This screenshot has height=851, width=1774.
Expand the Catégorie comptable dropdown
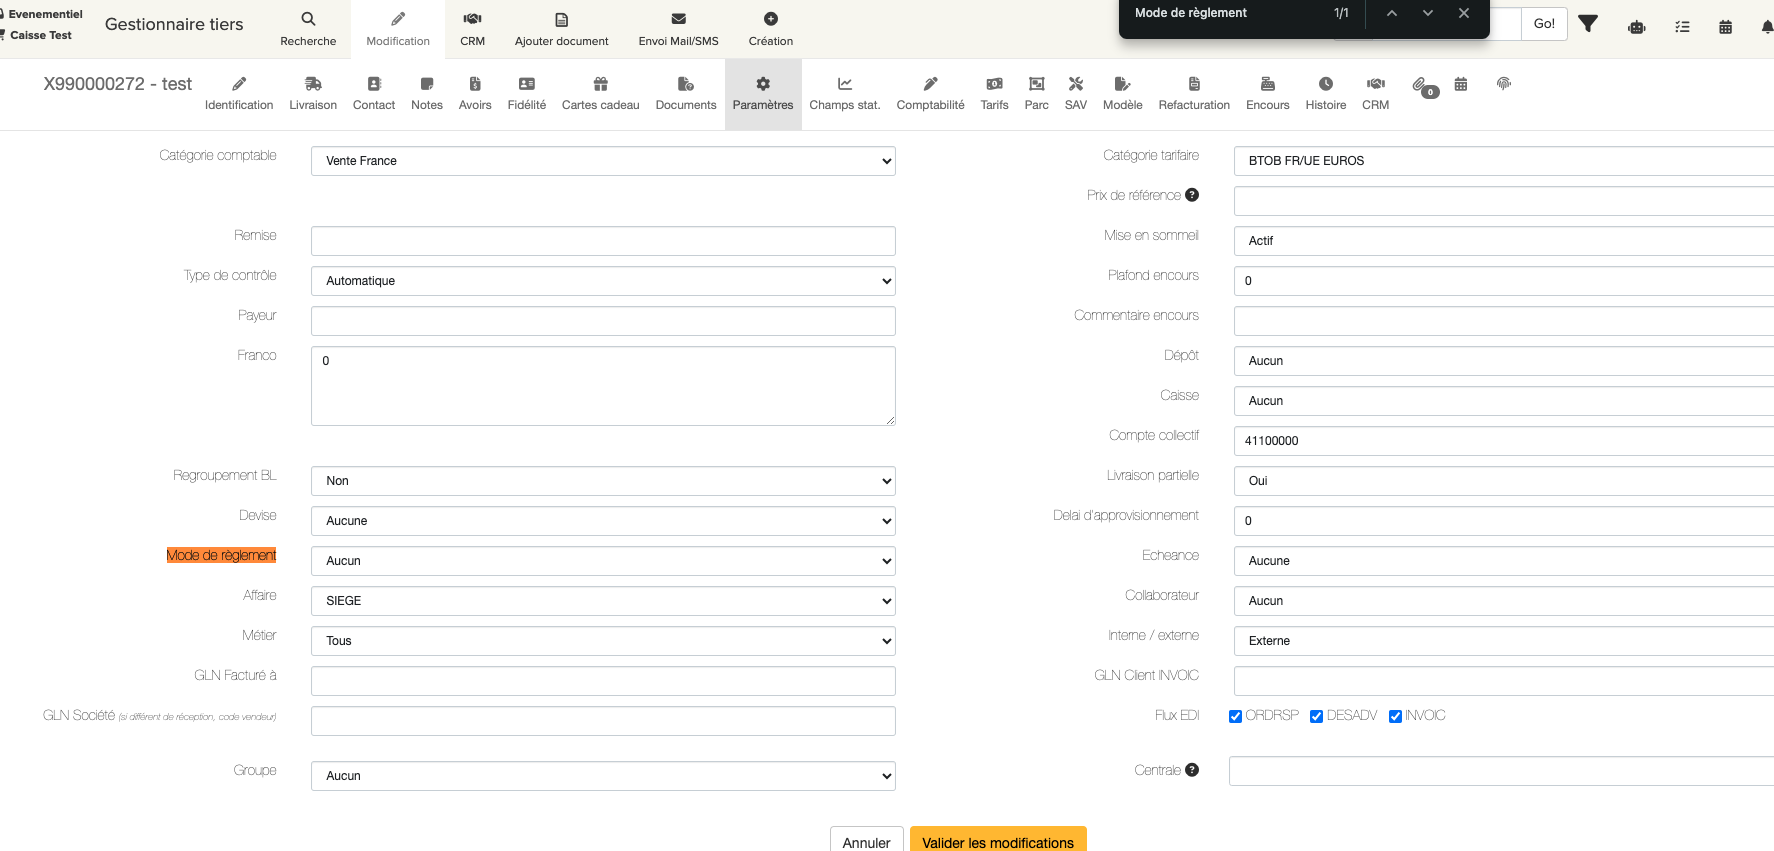(603, 161)
